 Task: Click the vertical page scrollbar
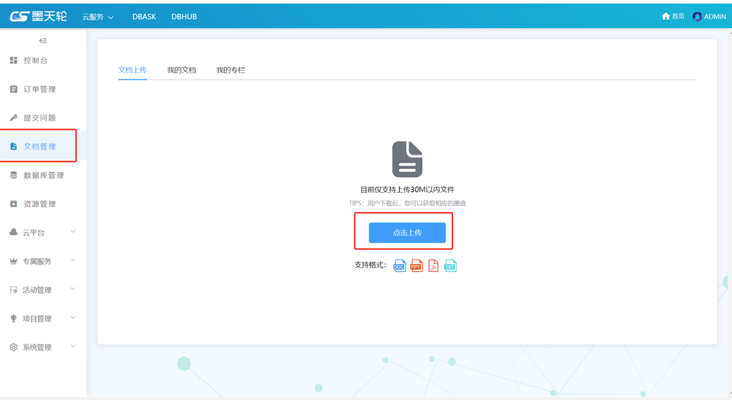pos(730,213)
